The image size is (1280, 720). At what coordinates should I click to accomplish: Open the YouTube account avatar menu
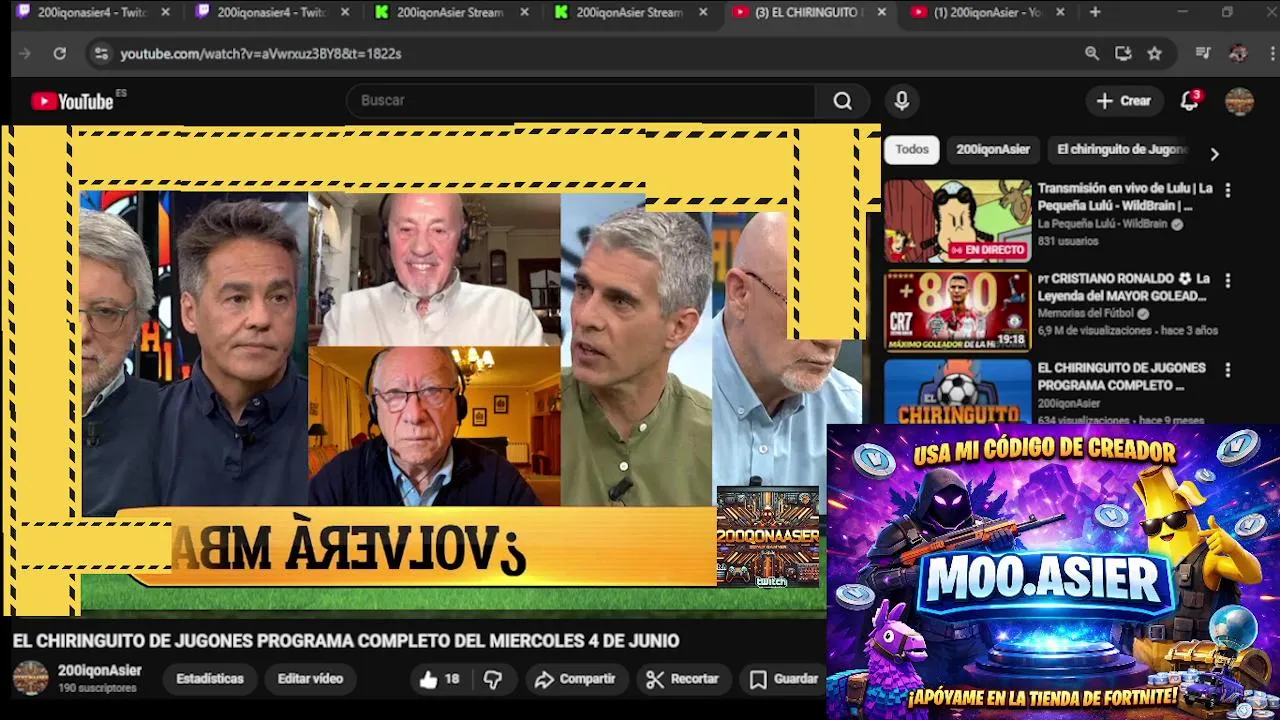(x=1239, y=101)
